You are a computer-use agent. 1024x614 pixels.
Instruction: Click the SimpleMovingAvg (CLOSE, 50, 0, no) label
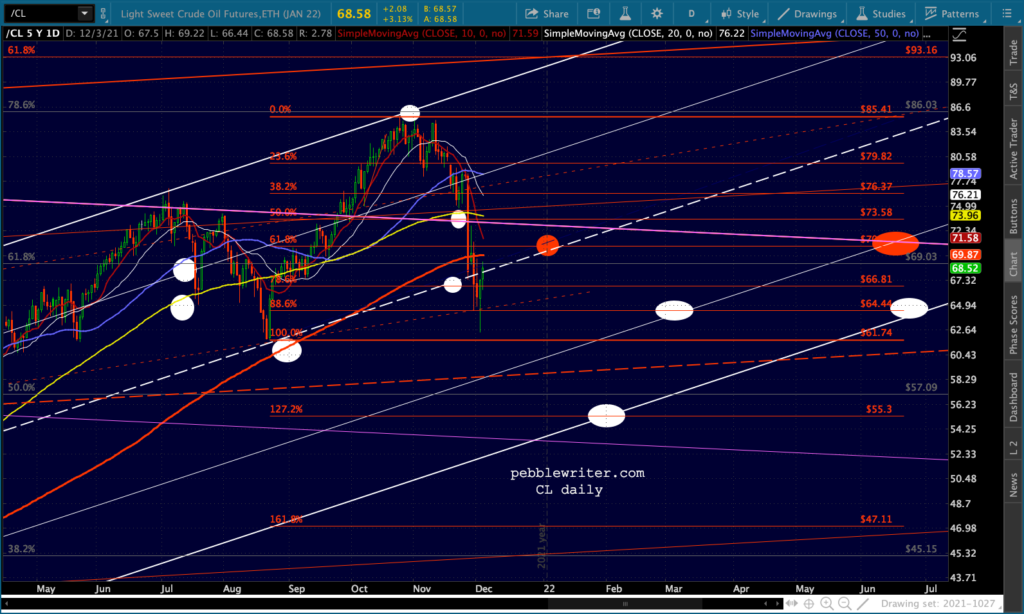coord(835,33)
